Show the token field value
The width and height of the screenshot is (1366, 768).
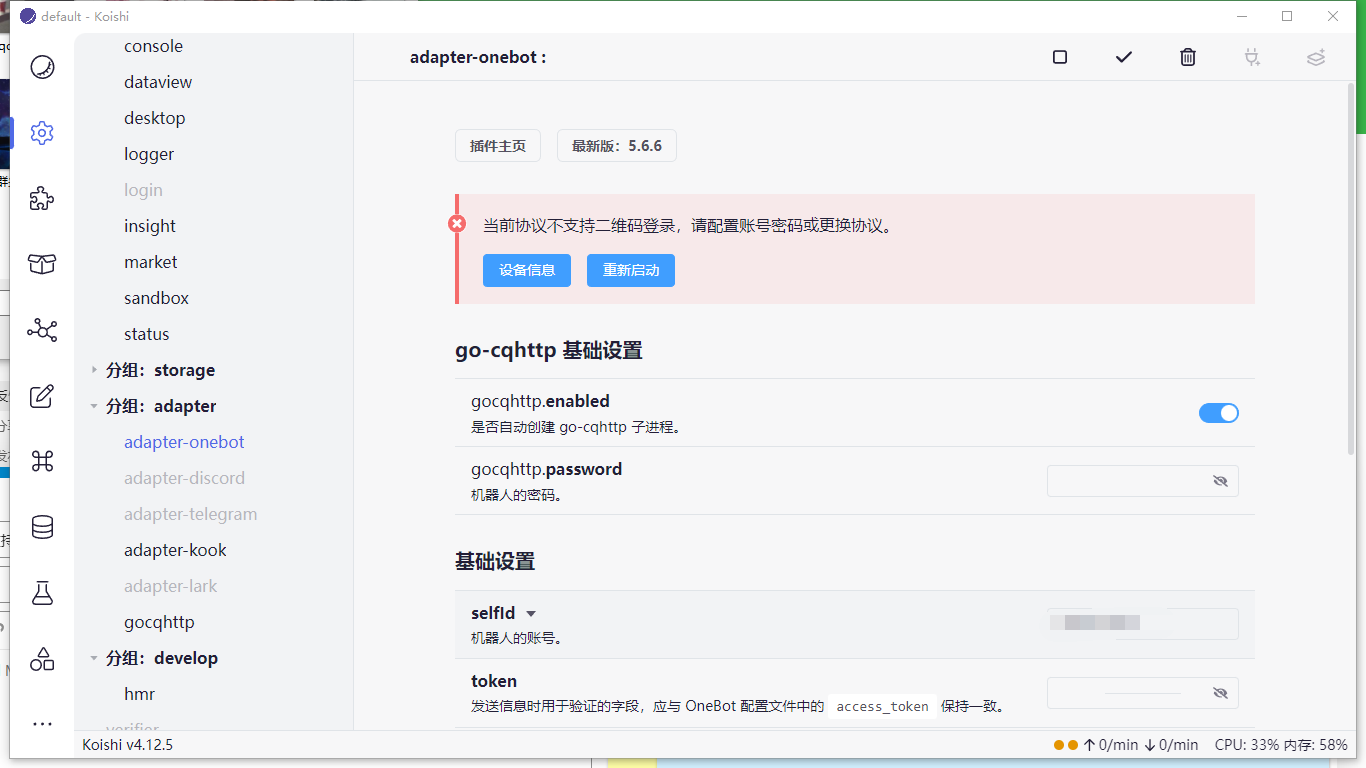point(1220,693)
